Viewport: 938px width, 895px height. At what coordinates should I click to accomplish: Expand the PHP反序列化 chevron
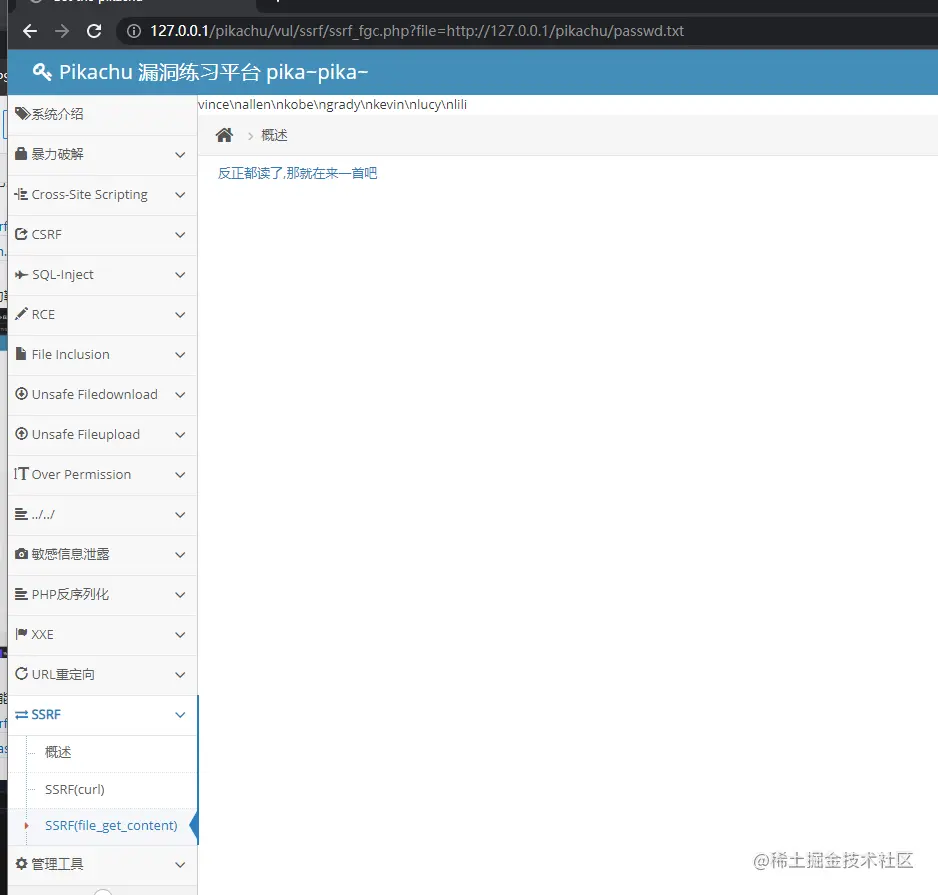pyautogui.click(x=180, y=595)
